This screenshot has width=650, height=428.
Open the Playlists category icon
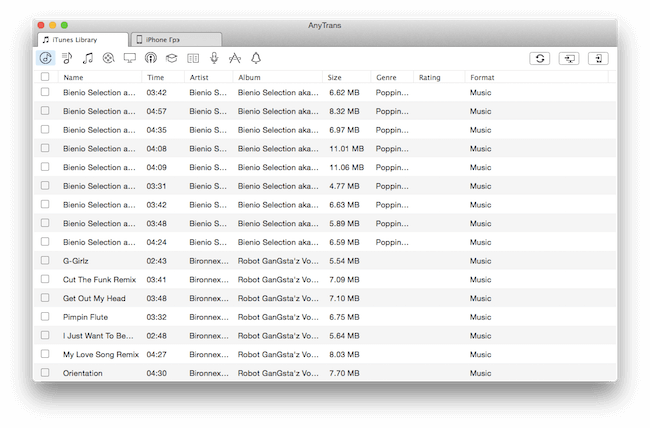pyautogui.click(x=67, y=58)
